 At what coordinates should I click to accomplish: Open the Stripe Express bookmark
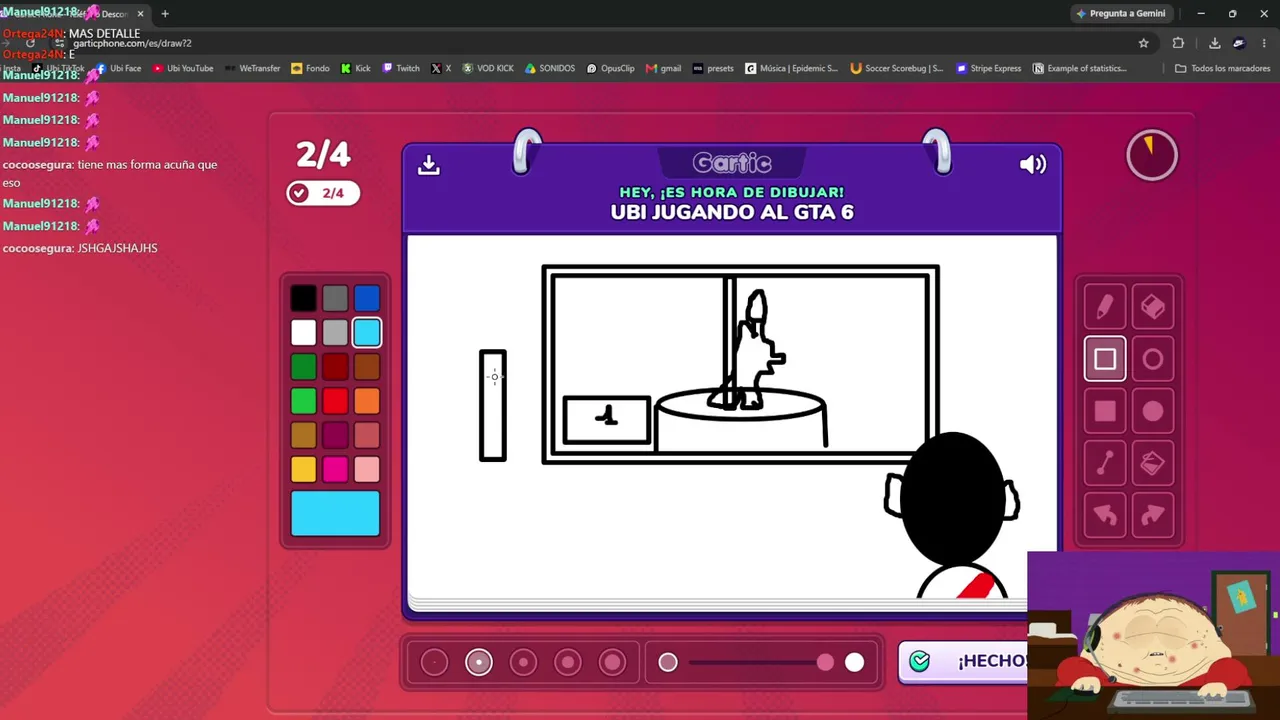(989, 68)
